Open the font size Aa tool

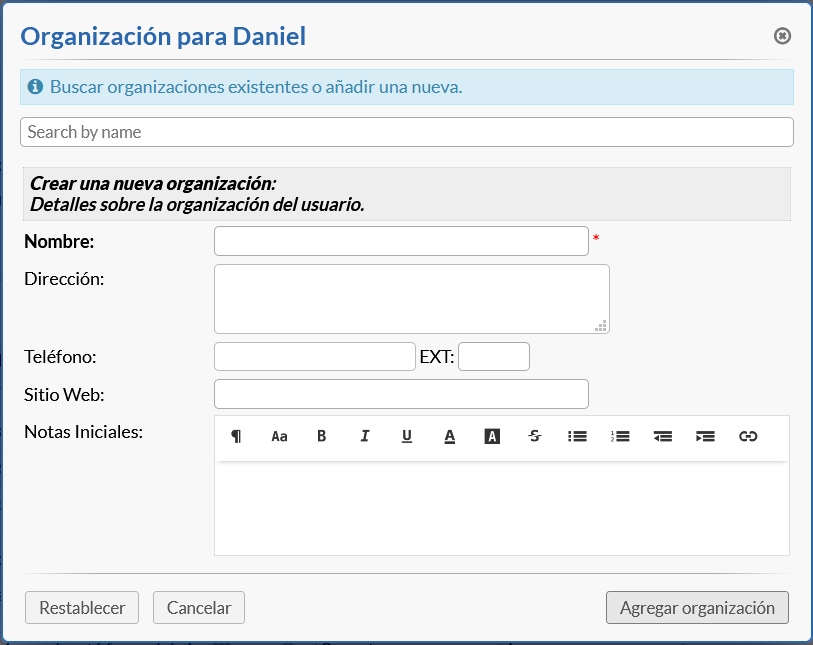pos(279,436)
